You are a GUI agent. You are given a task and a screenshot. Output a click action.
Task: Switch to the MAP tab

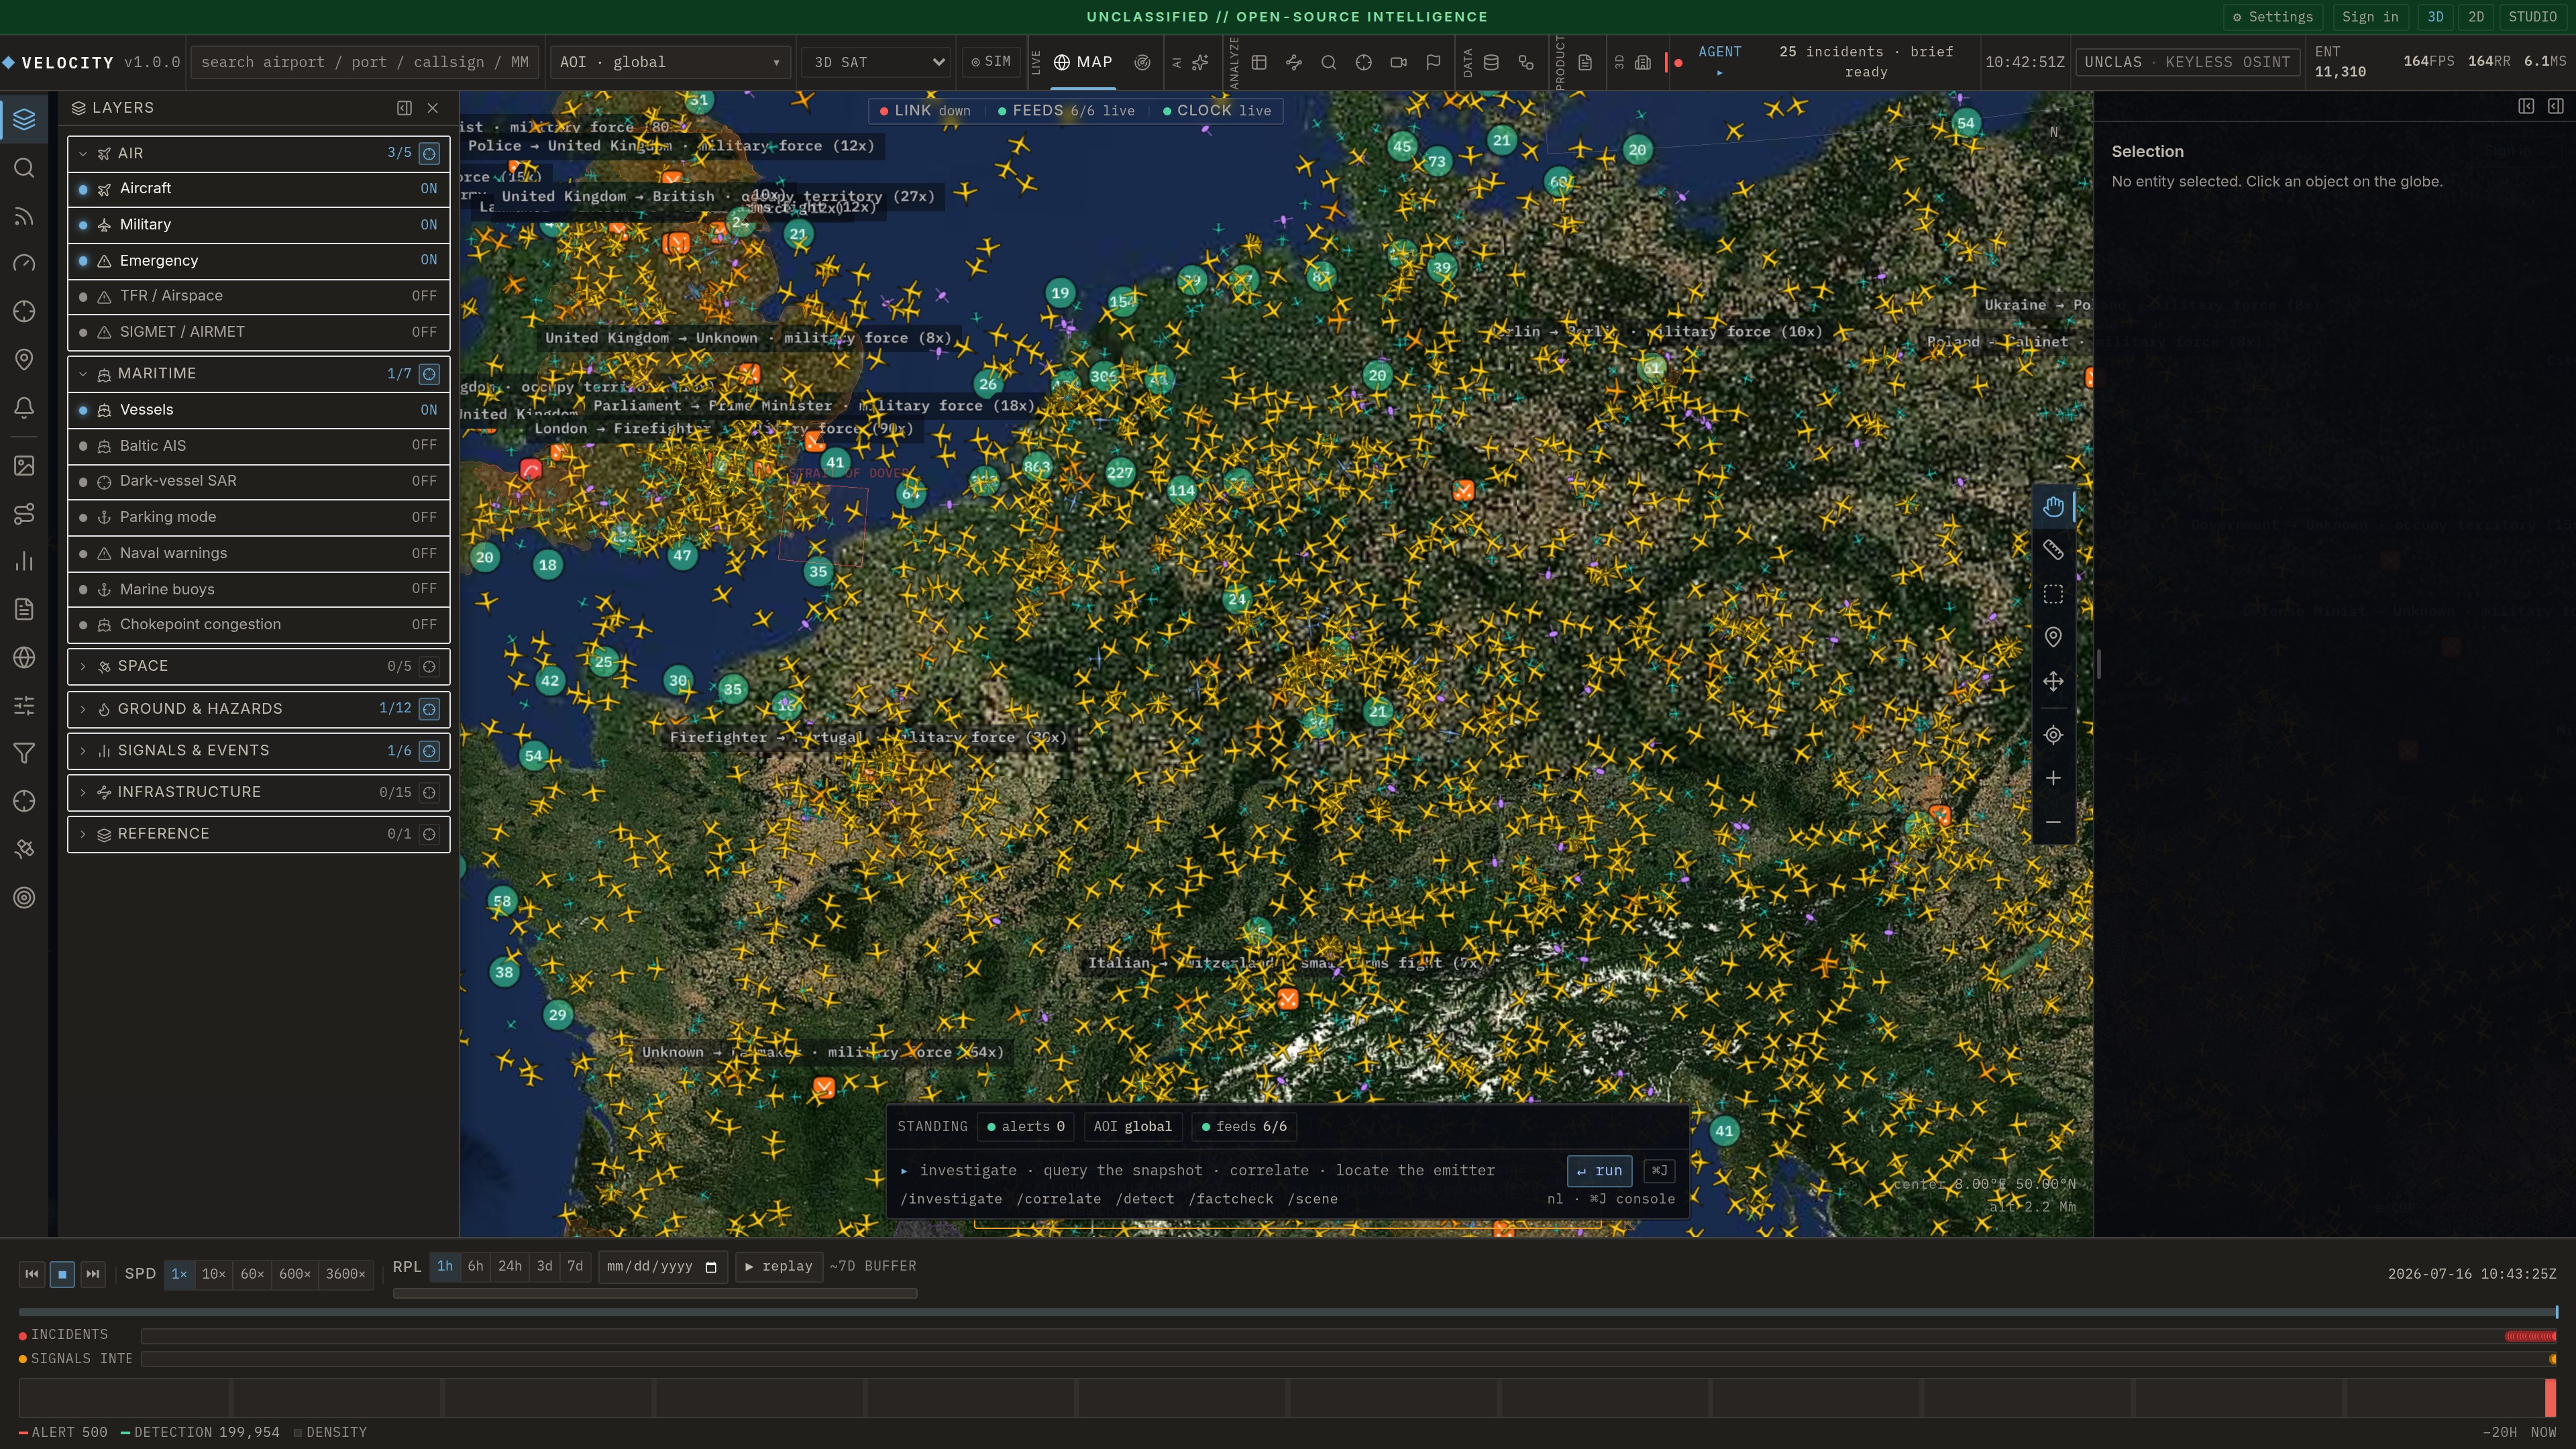tap(1082, 62)
